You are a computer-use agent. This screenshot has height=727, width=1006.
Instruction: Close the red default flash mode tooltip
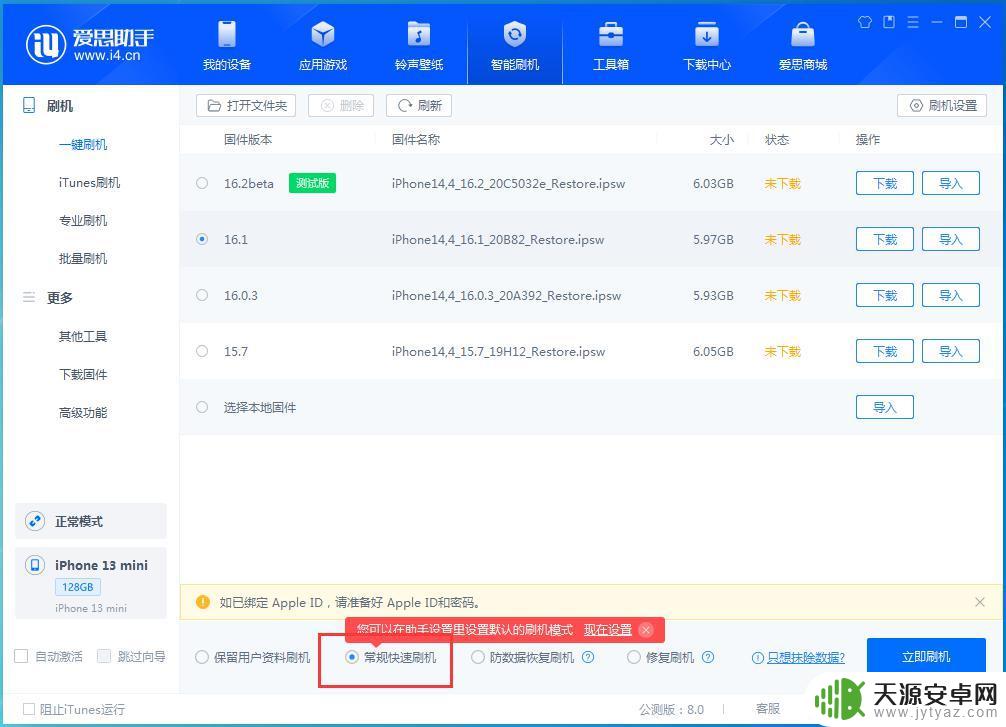(646, 630)
